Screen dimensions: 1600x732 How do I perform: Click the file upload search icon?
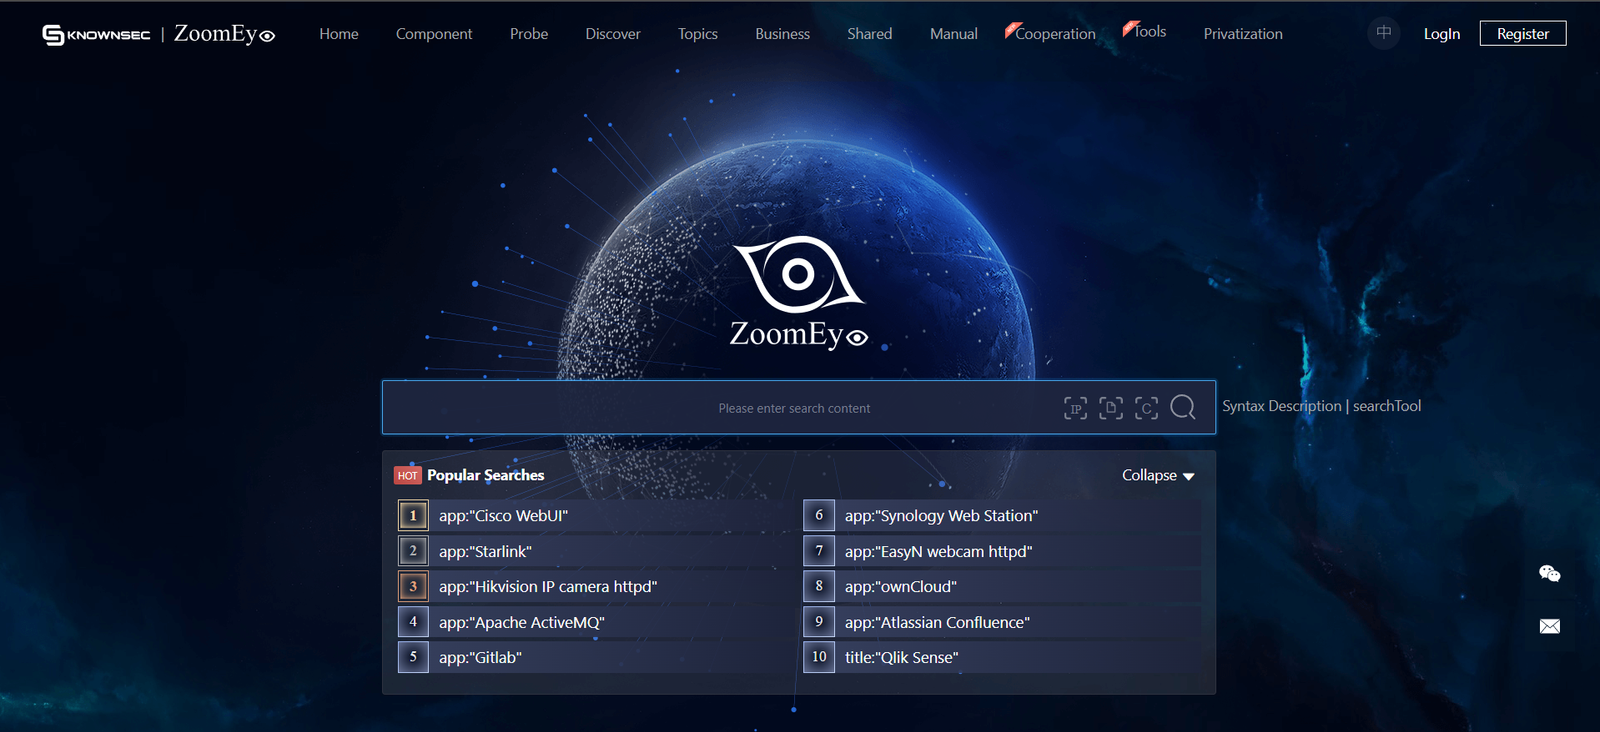click(x=1111, y=408)
